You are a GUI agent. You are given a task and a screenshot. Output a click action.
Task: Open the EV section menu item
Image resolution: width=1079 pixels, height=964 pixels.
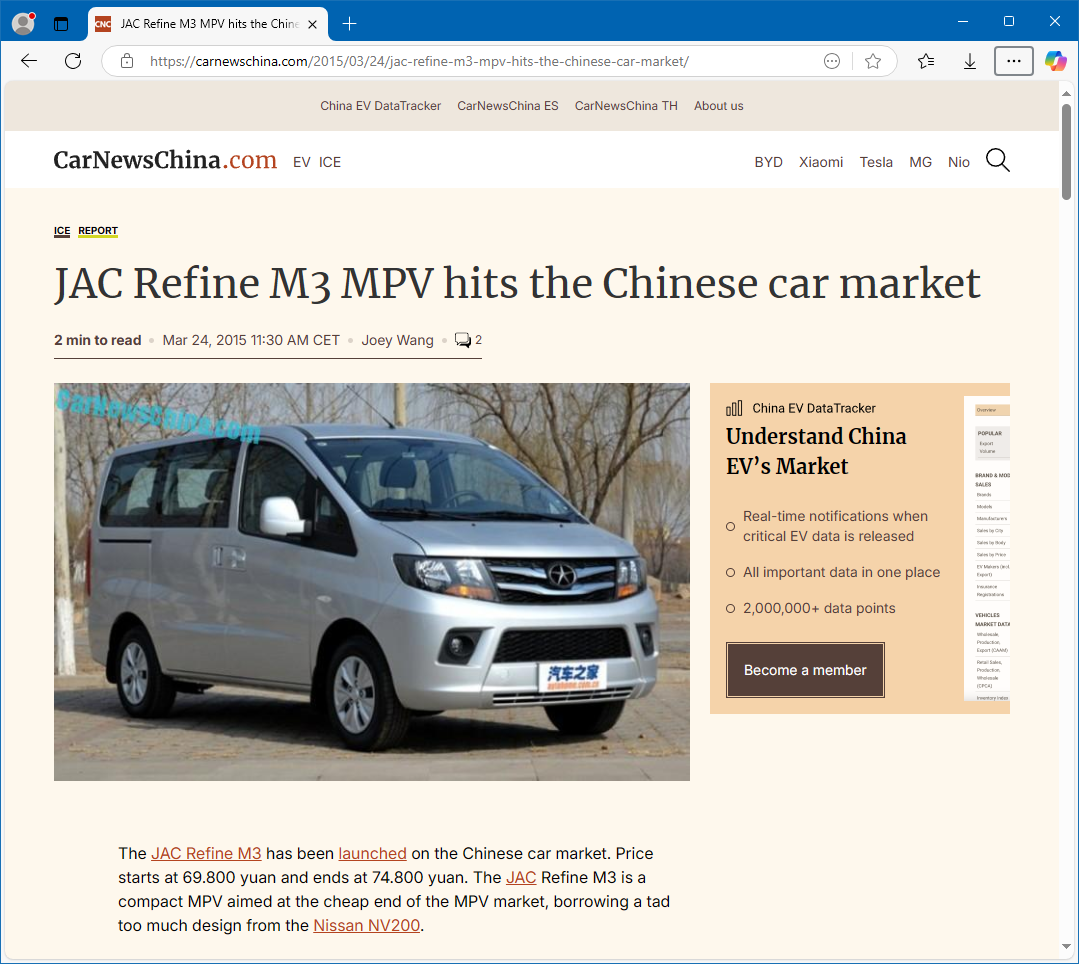coord(301,162)
